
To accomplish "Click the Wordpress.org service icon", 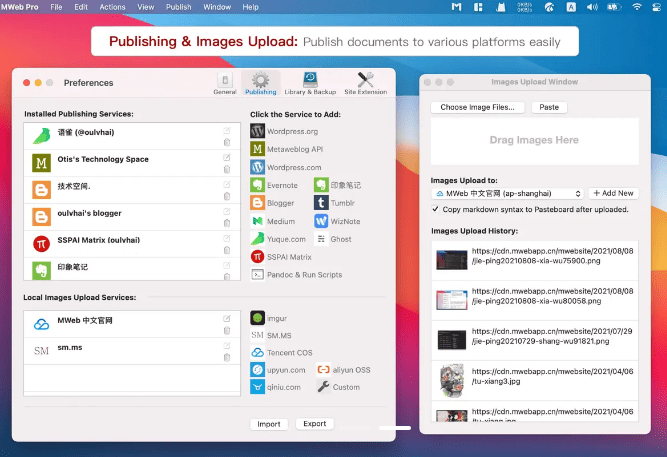I will click(257, 131).
